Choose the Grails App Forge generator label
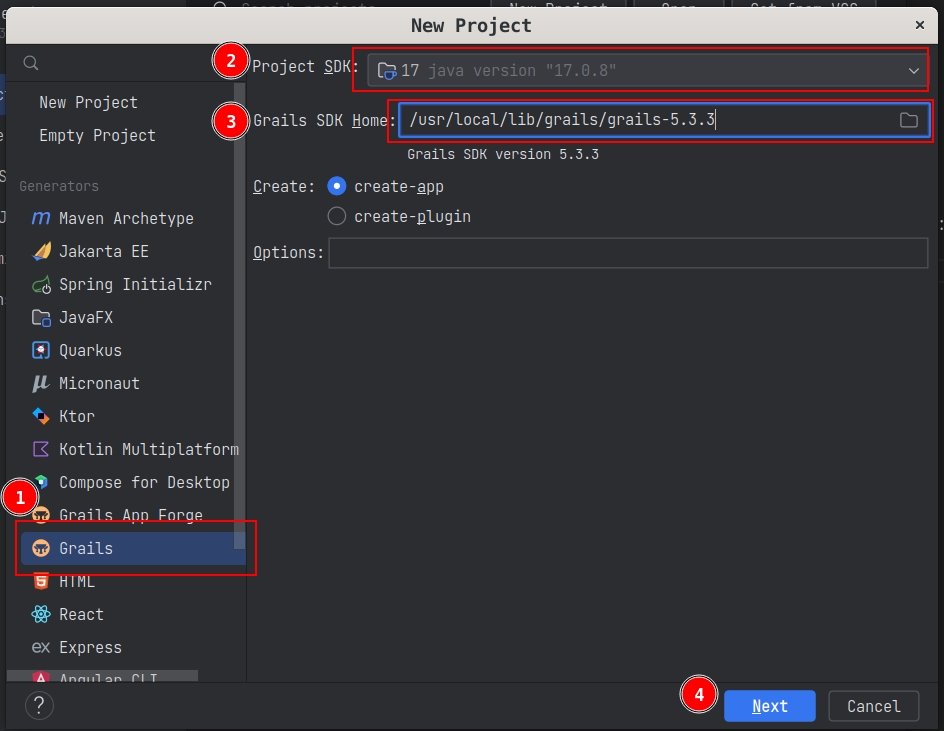The image size is (944, 731). (131, 515)
